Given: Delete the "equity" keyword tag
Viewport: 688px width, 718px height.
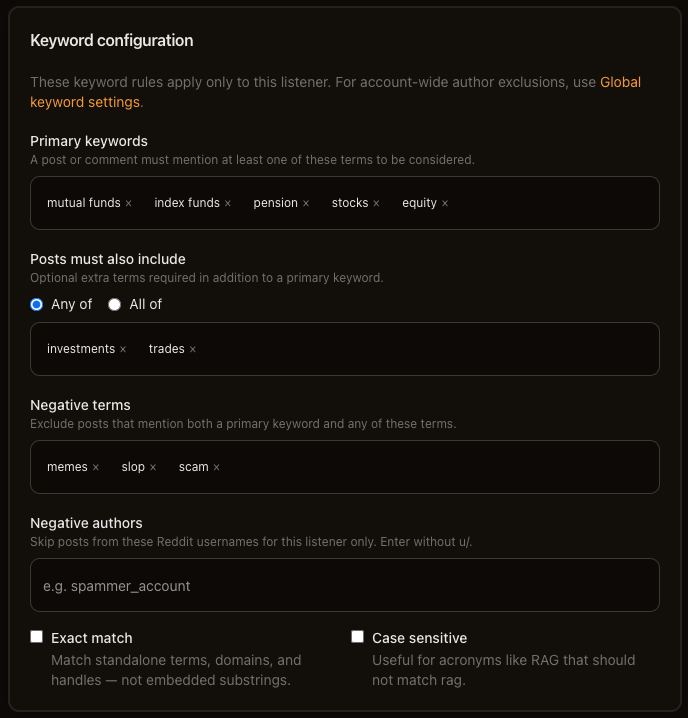Looking at the screenshot, I should pyautogui.click(x=445, y=203).
